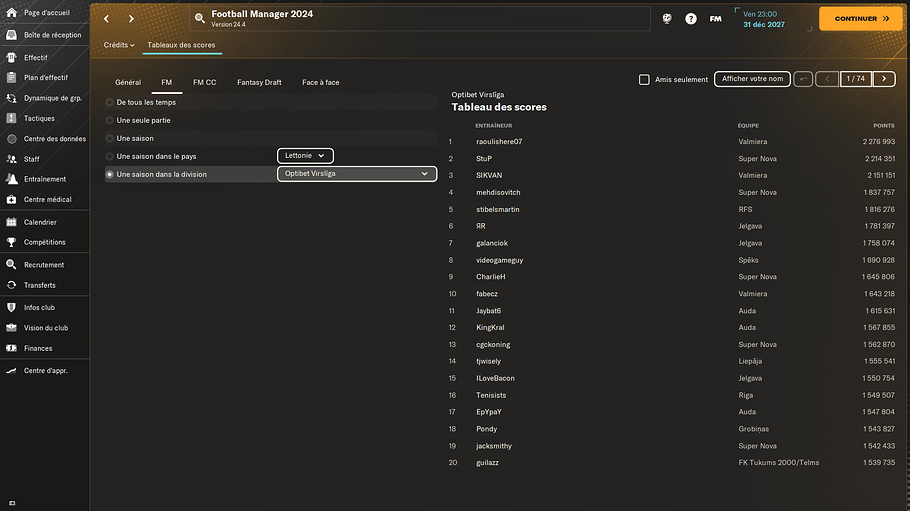The width and height of the screenshot is (910, 511).
Task: Go to Centre médical icon
Action: [x=12, y=200]
